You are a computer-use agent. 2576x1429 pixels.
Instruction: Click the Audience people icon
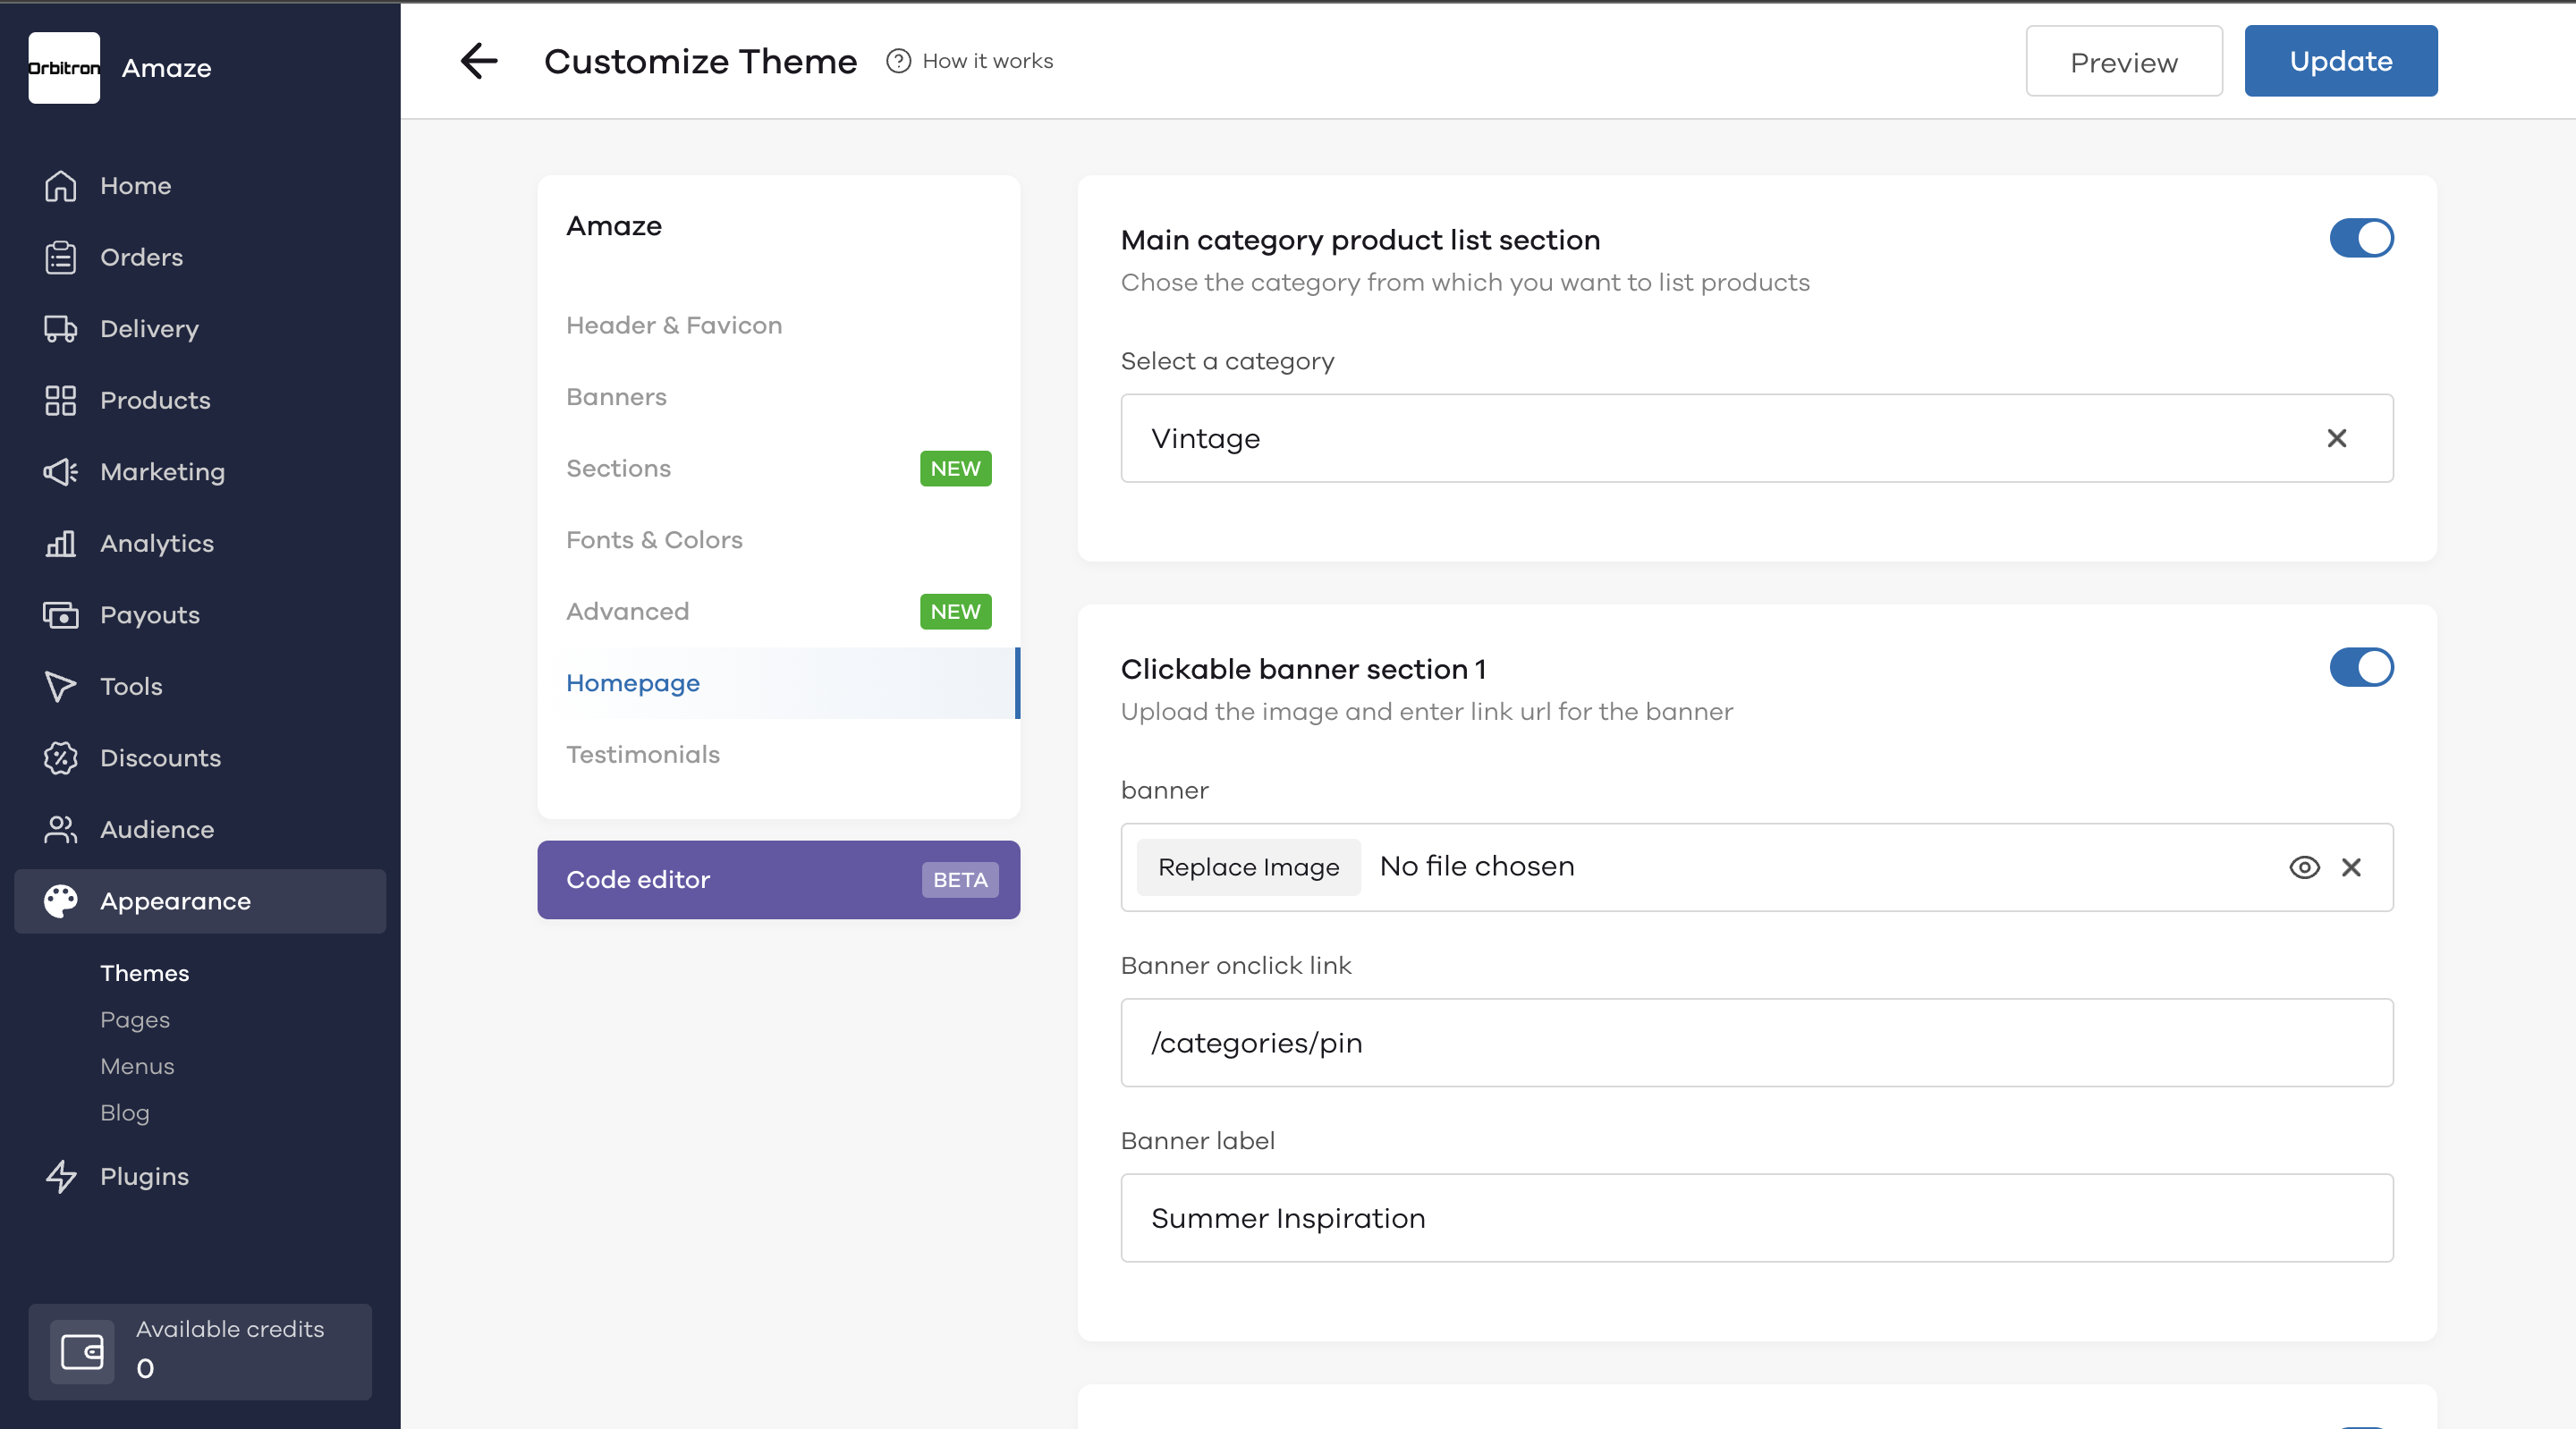coord(60,830)
